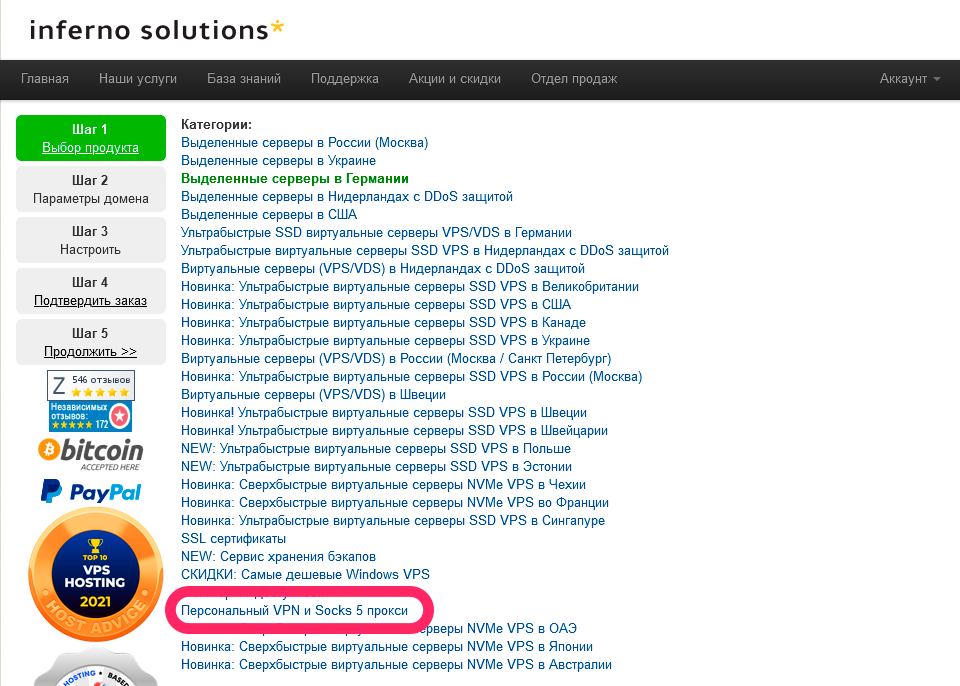This screenshot has width=960, height=686.
Task: Open SSD VPS в Швейцарии category
Action: (394, 431)
